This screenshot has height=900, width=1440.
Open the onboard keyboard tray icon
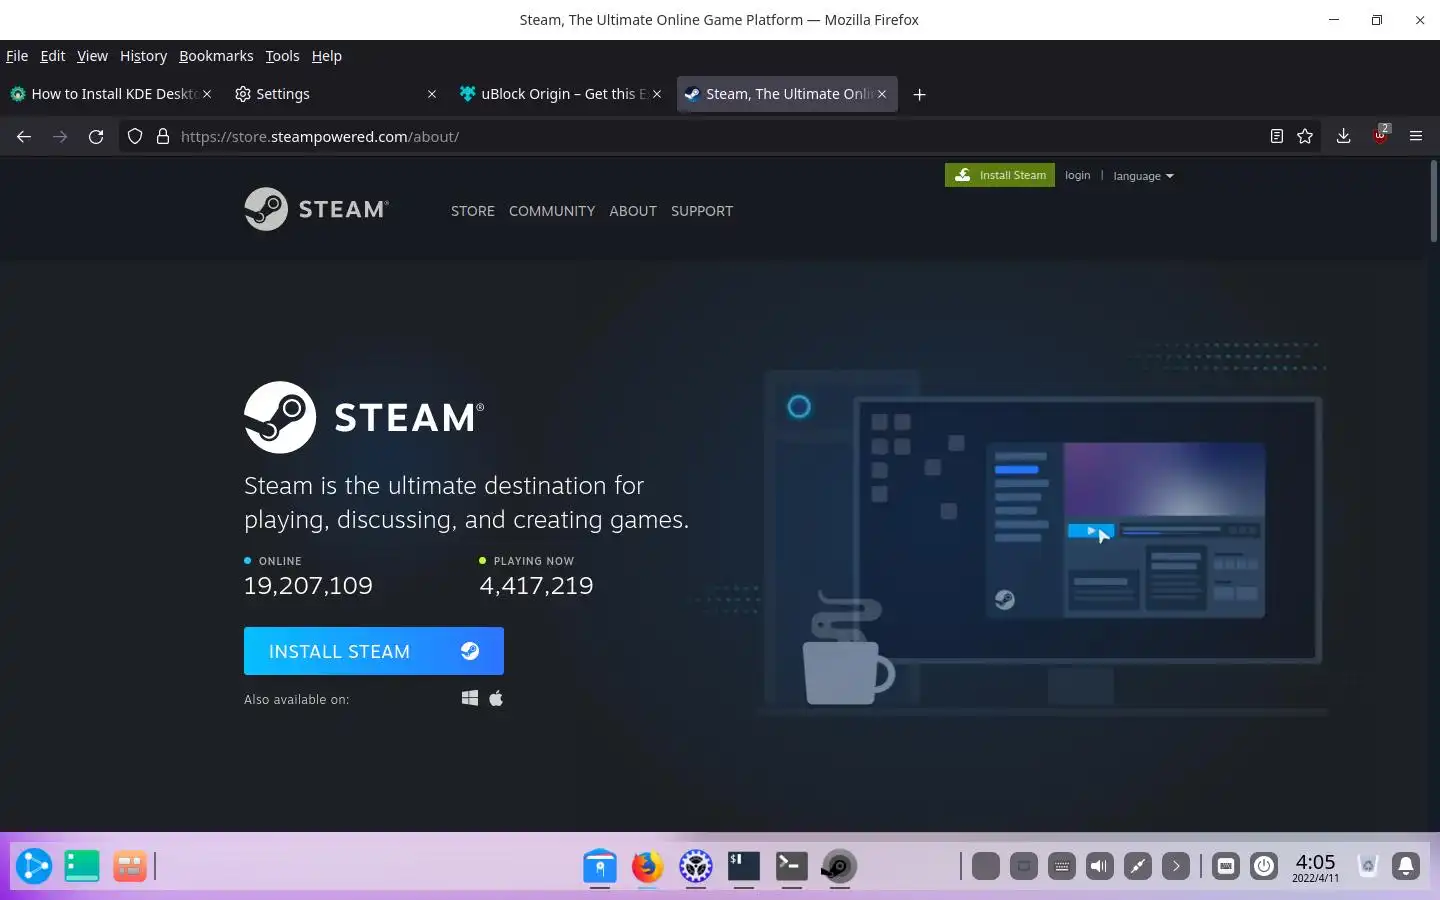1226,866
